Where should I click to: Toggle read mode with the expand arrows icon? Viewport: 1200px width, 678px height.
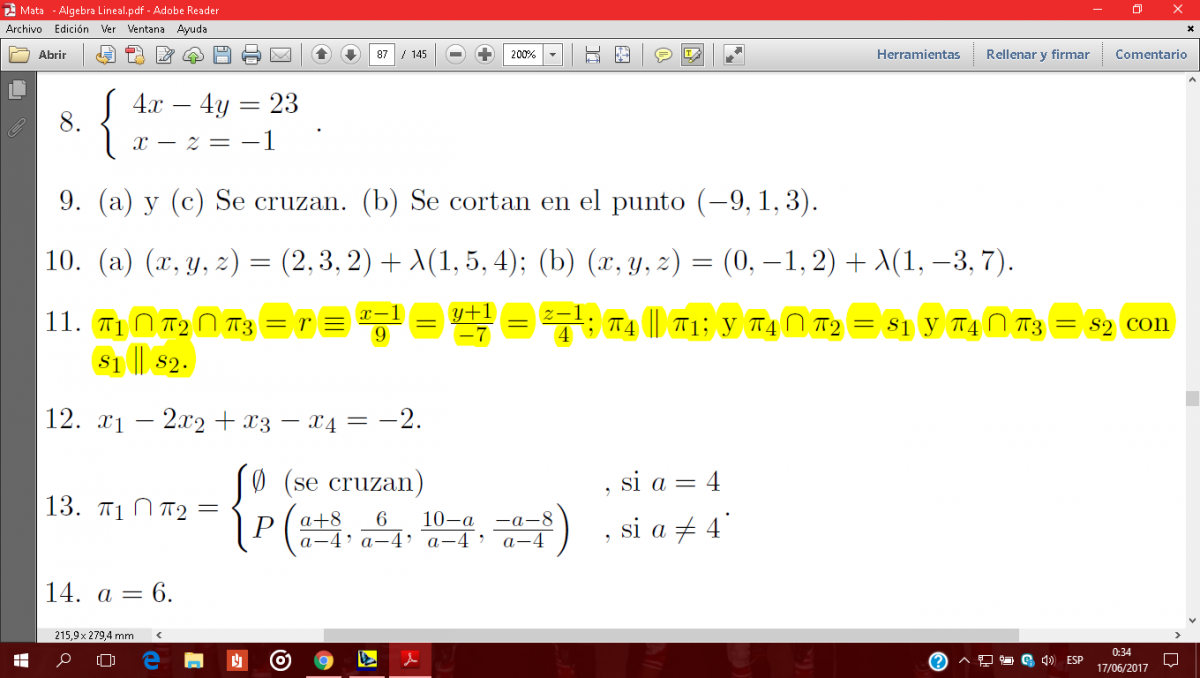pyautogui.click(x=734, y=55)
